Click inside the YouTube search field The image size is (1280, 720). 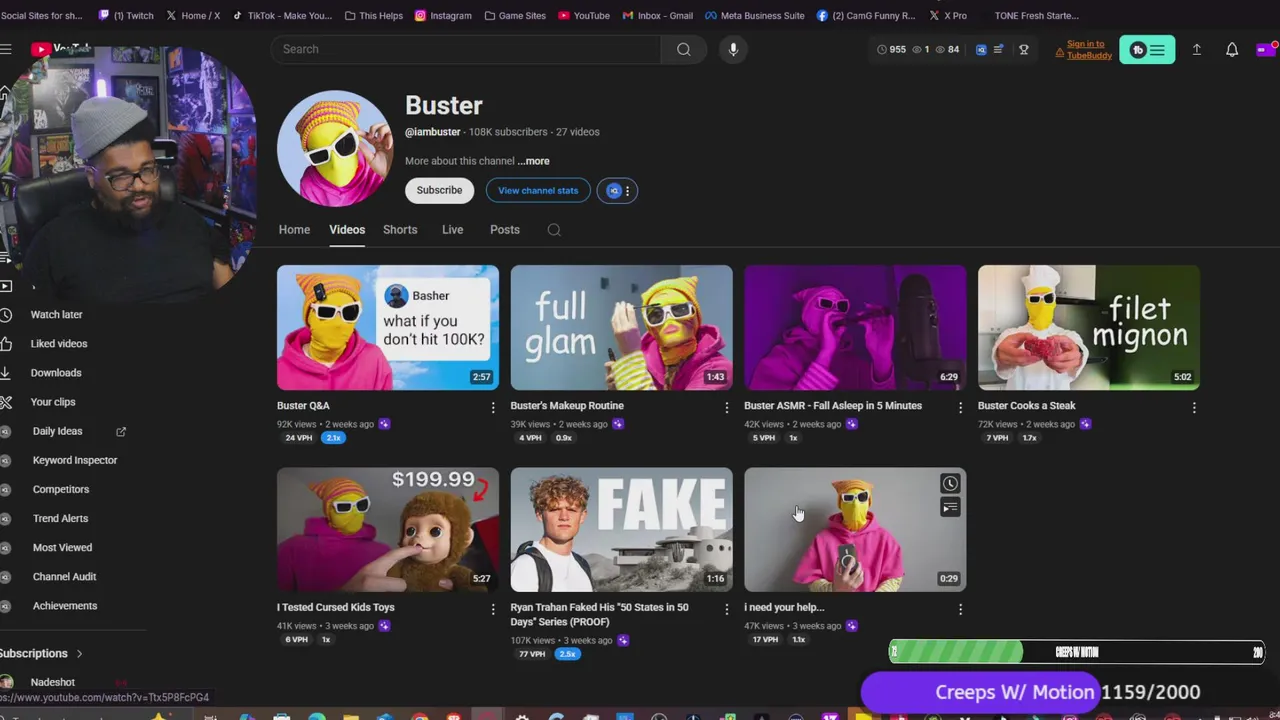[x=466, y=49]
